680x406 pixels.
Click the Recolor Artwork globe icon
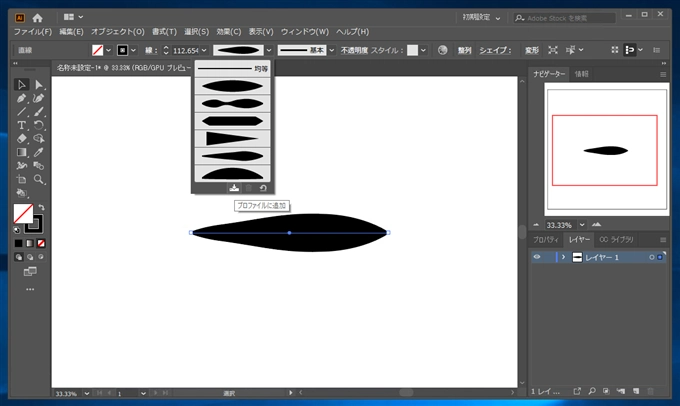[x=442, y=50]
